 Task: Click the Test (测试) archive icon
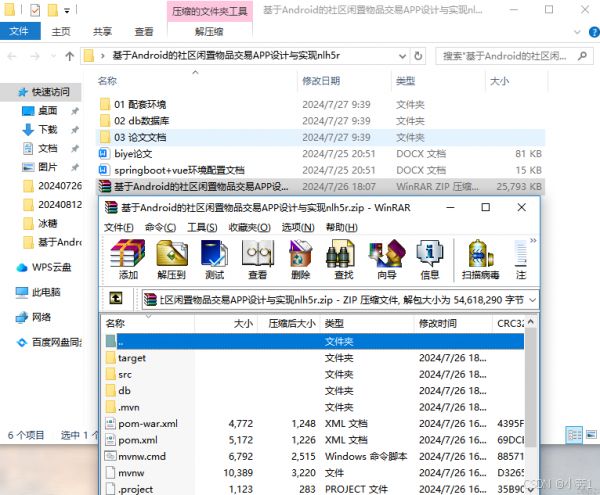pyautogui.click(x=214, y=259)
